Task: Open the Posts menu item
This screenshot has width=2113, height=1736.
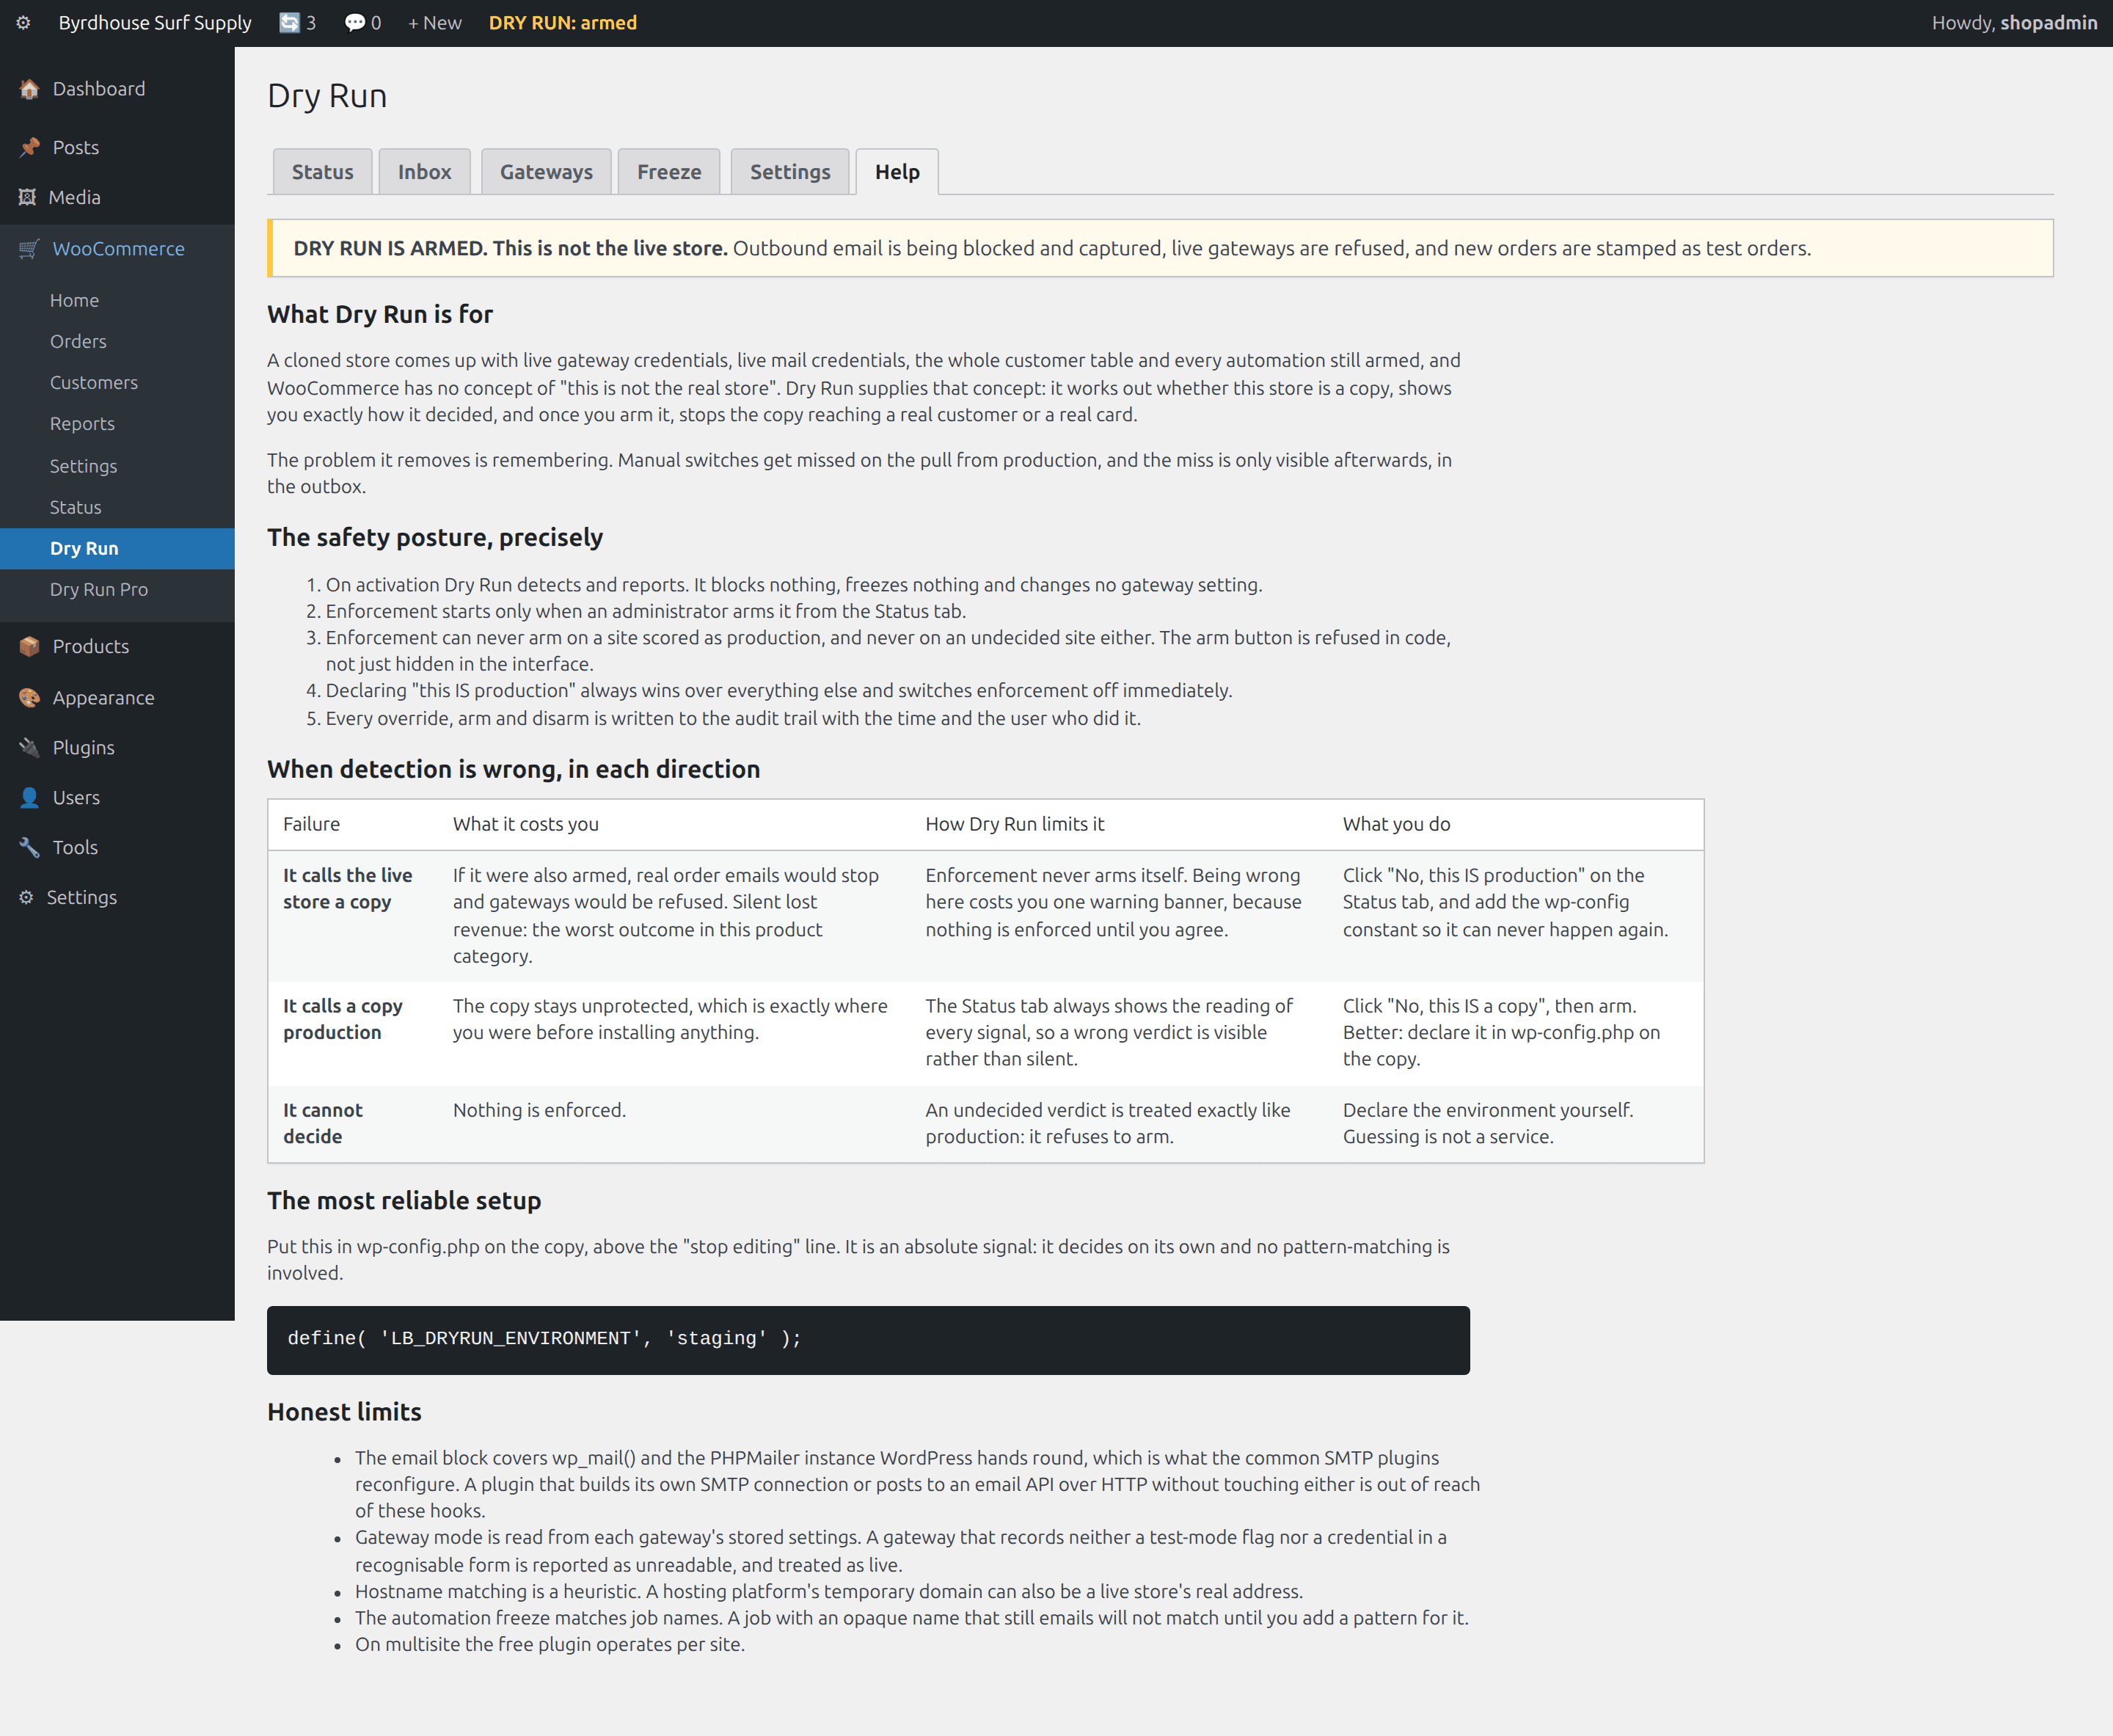Action: tap(117, 147)
